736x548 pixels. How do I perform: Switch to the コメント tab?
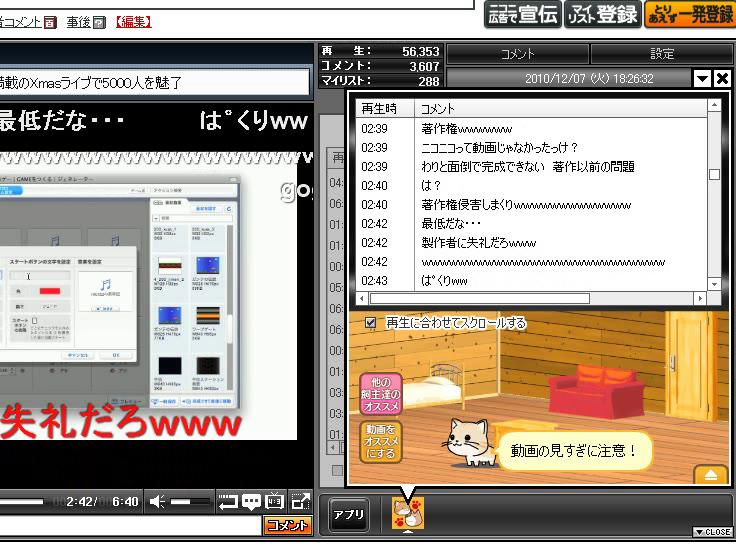coord(518,54)
